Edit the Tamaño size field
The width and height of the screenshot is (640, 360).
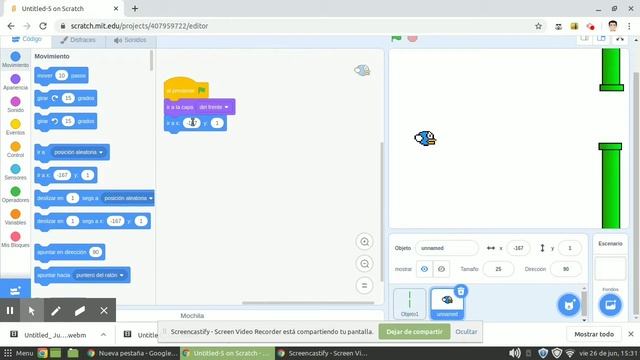pos(498,269)
